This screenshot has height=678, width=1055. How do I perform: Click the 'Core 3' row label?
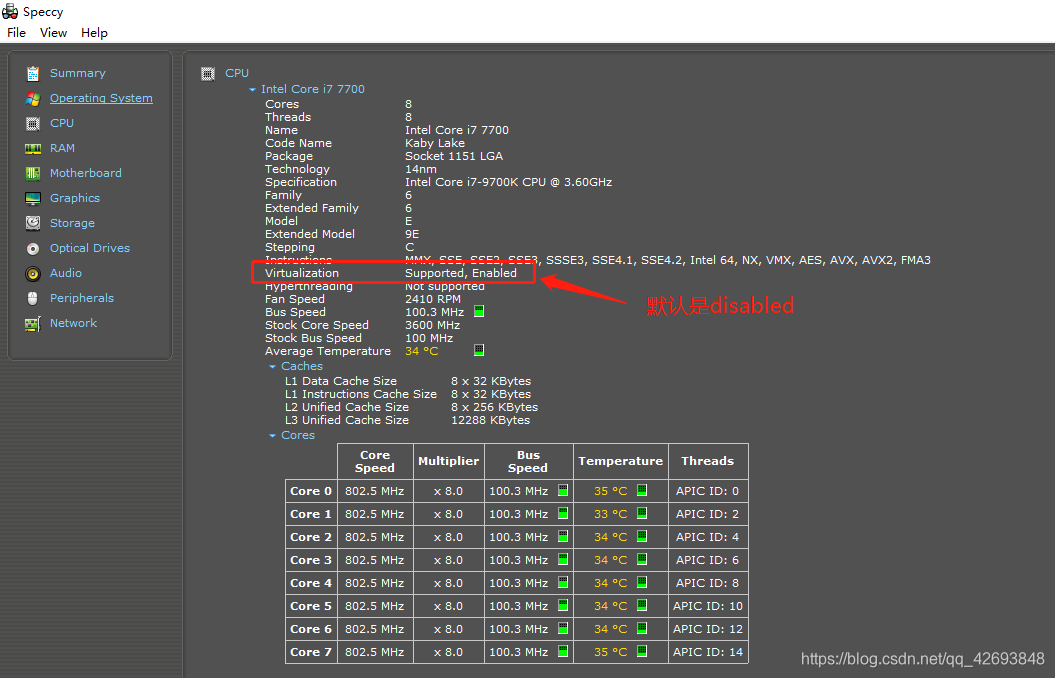(x=311, y=560)
